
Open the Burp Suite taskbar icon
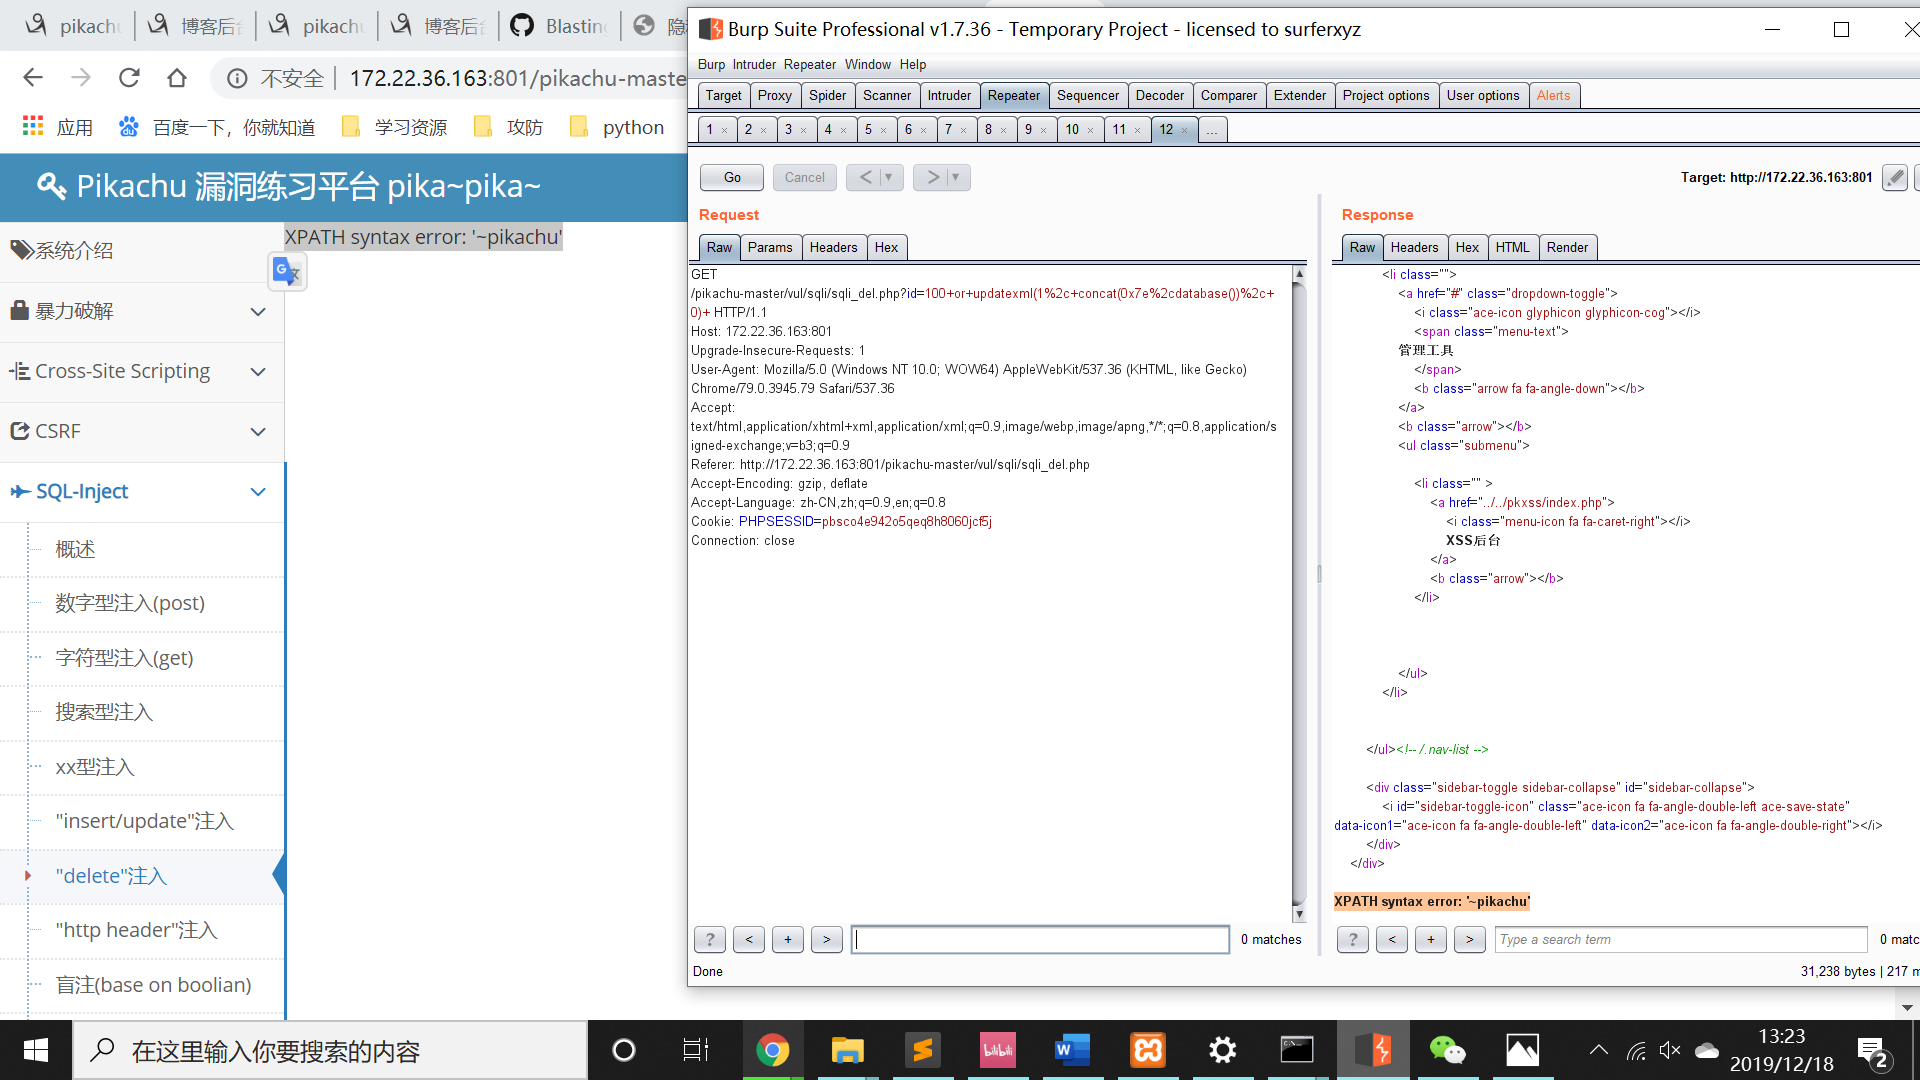(1372, 1050)
